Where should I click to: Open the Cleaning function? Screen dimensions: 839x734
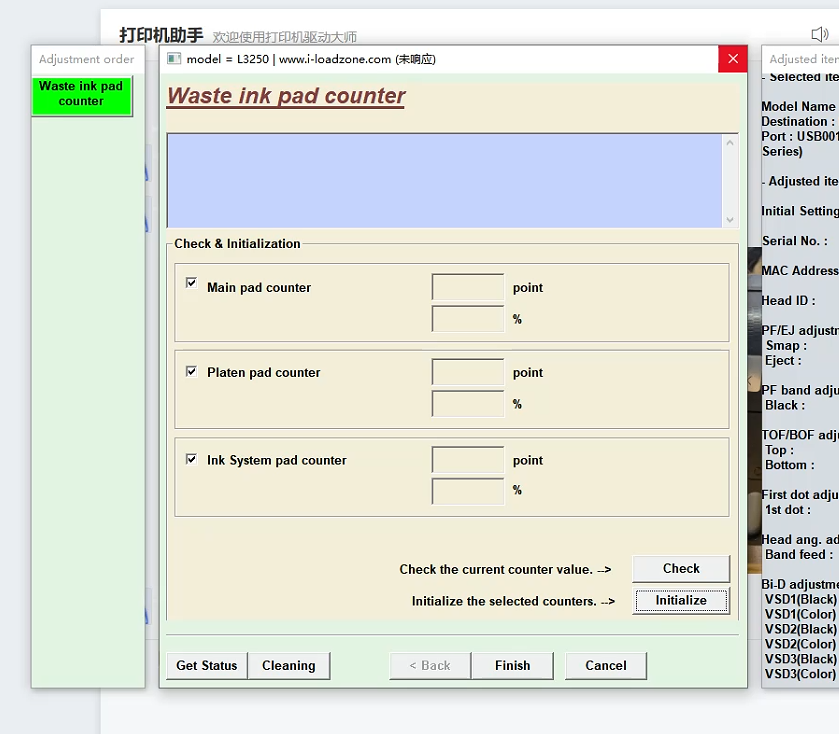[x=288, y=666]
